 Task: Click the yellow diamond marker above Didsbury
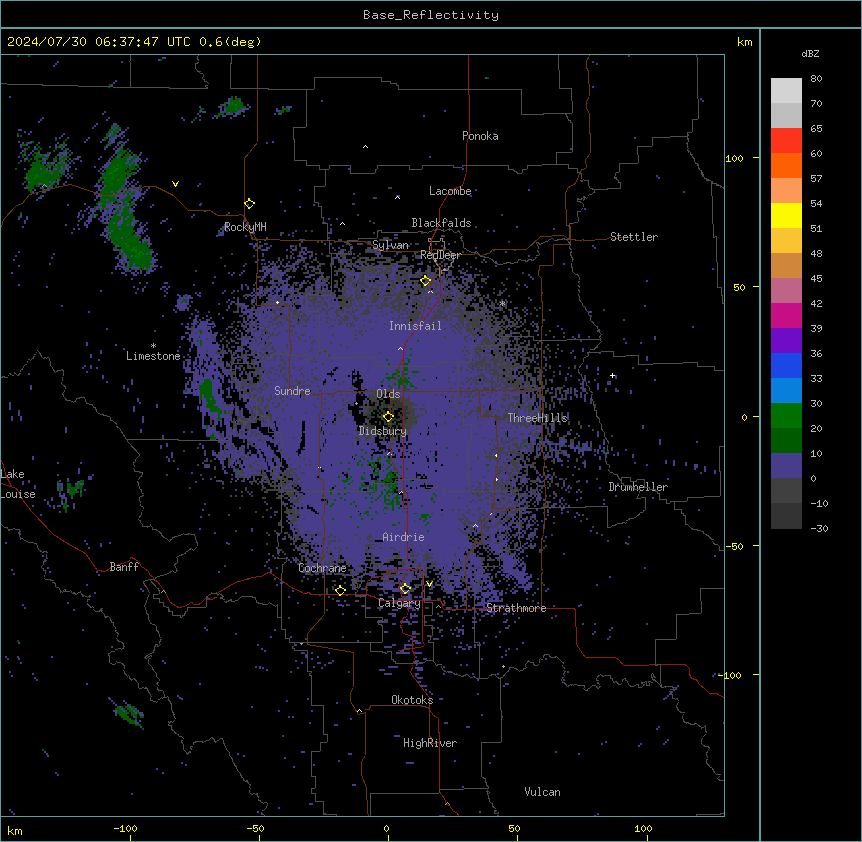(x=388, y=416)
